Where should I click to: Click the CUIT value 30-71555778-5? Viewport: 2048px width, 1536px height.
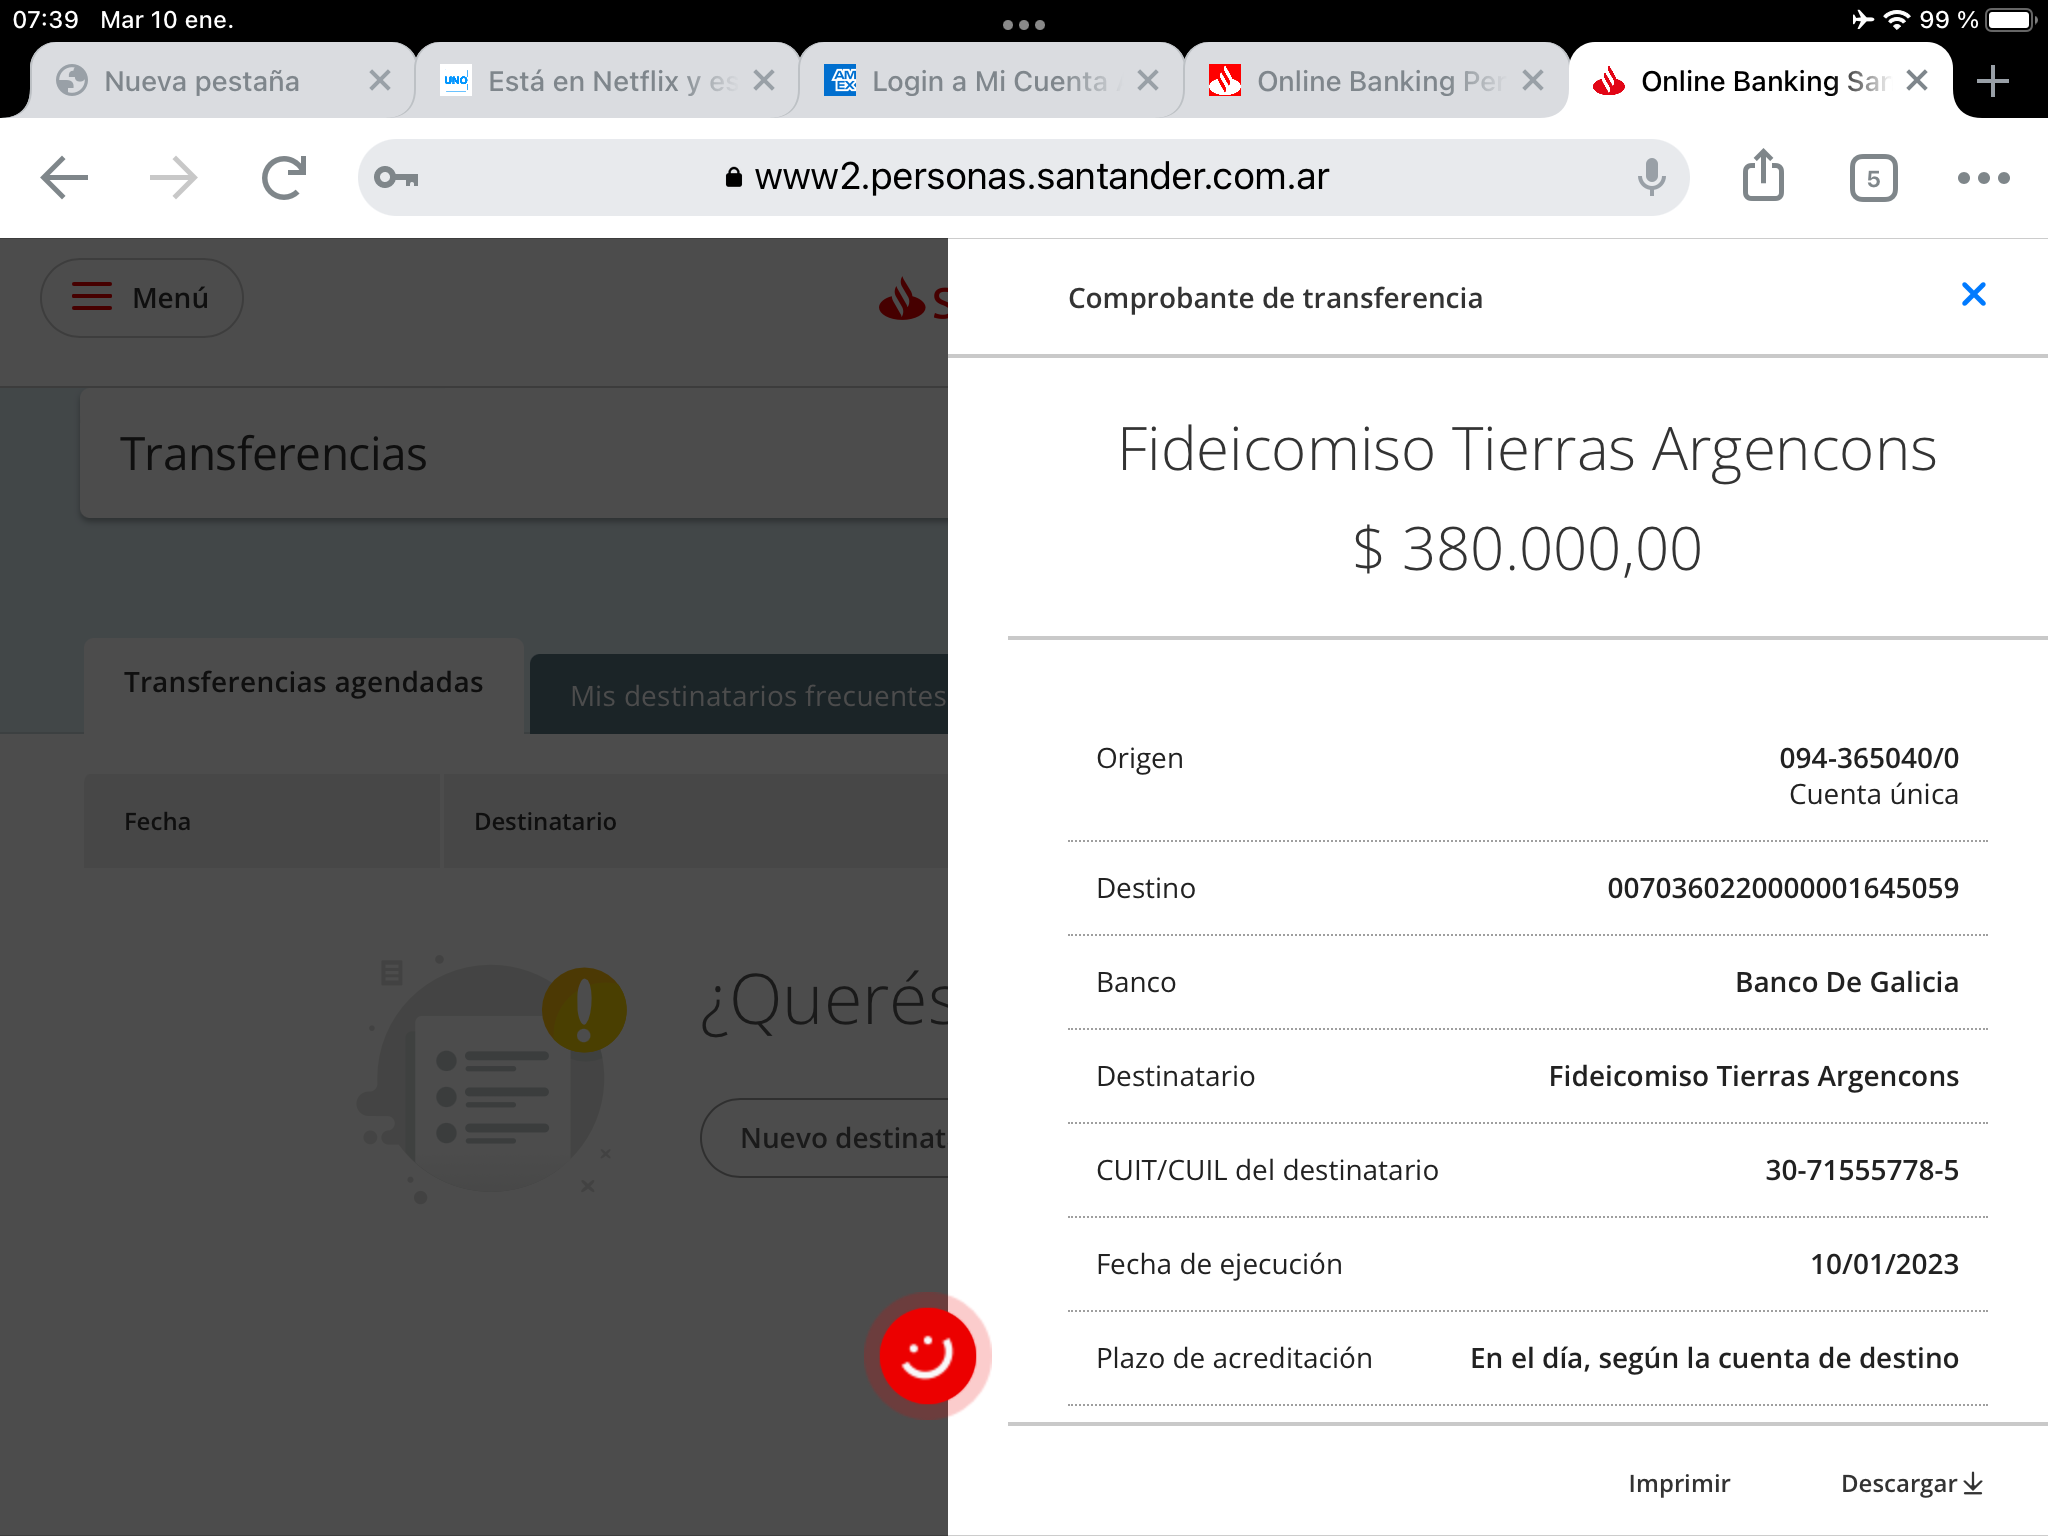click(1861, 1170)
